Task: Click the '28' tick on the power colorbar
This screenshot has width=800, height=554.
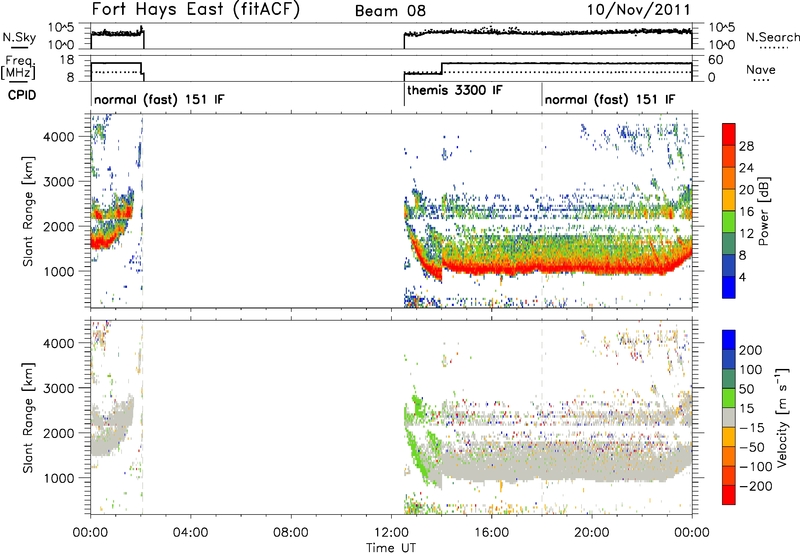Action: (x=746, y=146)
